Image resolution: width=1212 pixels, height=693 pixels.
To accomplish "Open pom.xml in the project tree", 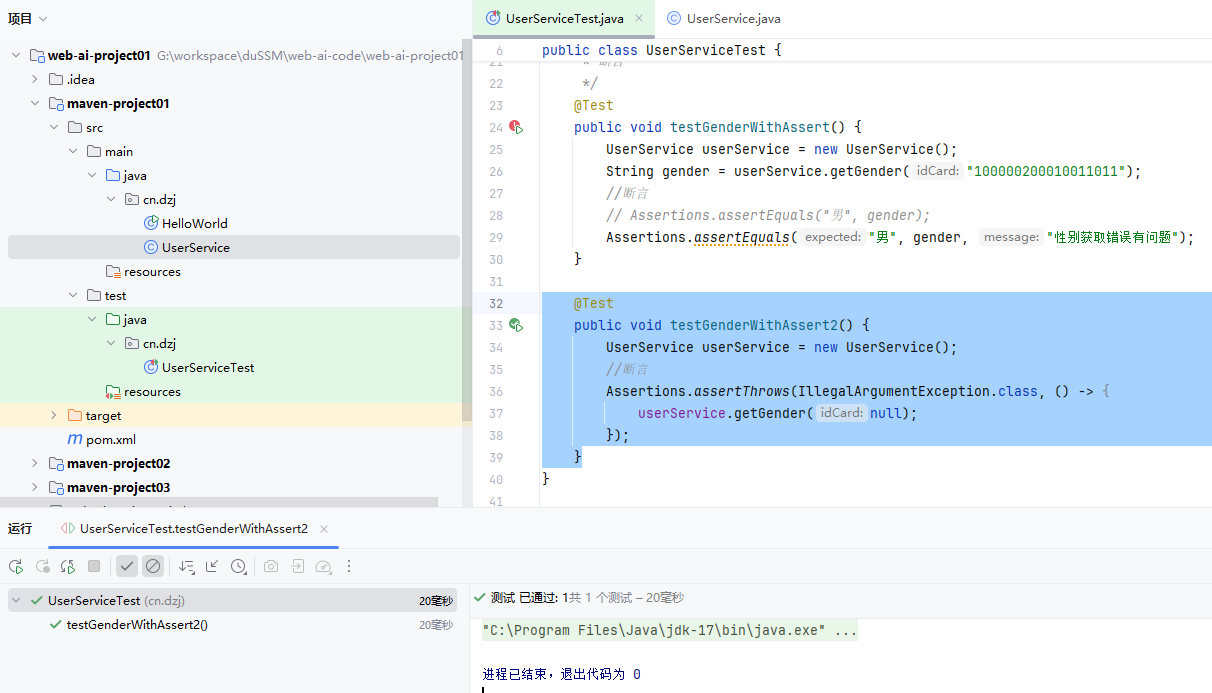I will [x=110, y=439].
